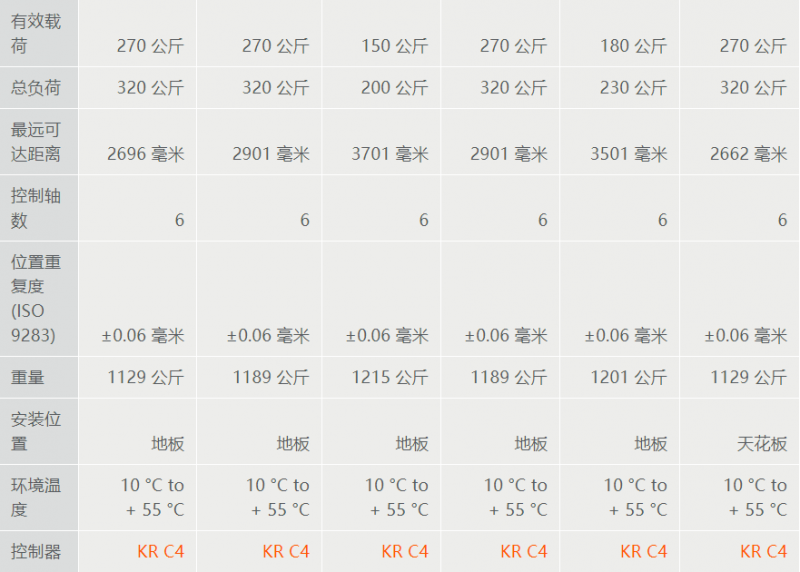Select the 控制器 row header
800x572 pixels.
pyautogui.click(x=39, y=552)
